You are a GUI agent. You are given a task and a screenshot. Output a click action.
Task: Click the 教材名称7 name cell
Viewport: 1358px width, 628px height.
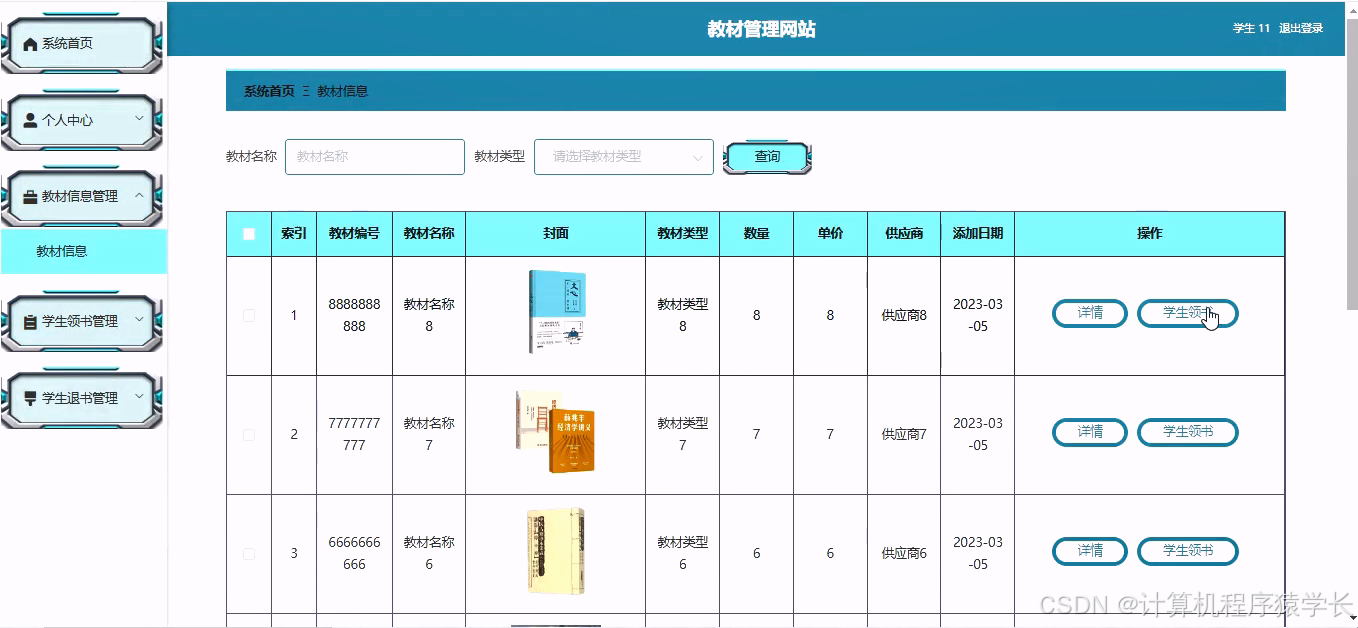coord(429,434)
